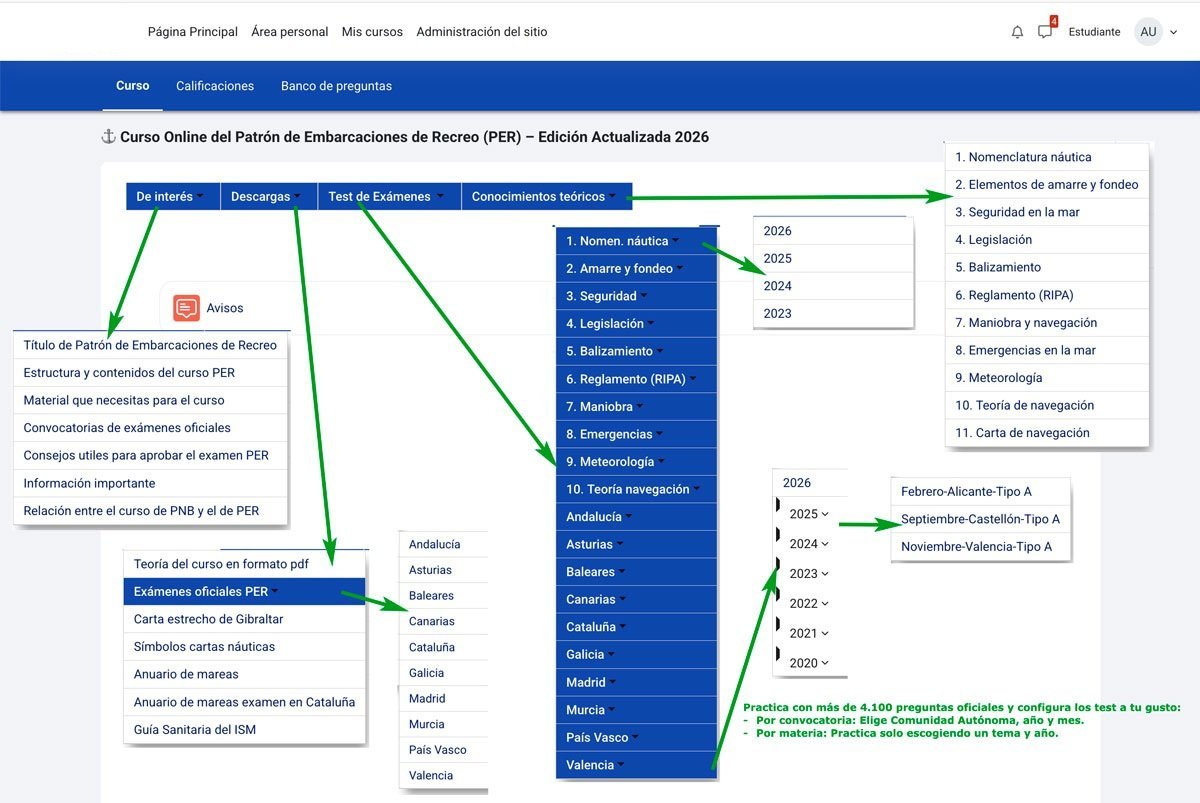Select Septiembre-Castellón-Tipo A exam
1200x803 pixels.
980,519
